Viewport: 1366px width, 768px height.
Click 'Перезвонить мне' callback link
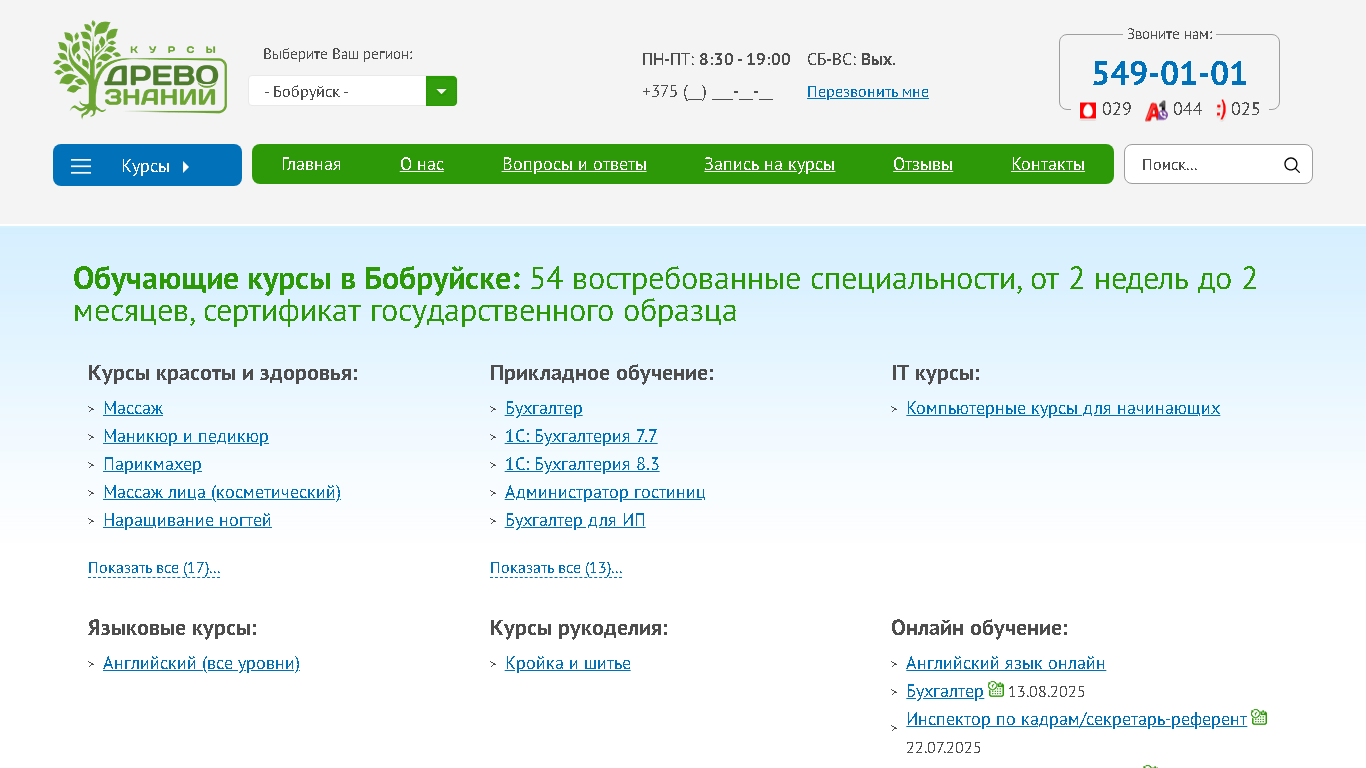click(x=868, y=92)
